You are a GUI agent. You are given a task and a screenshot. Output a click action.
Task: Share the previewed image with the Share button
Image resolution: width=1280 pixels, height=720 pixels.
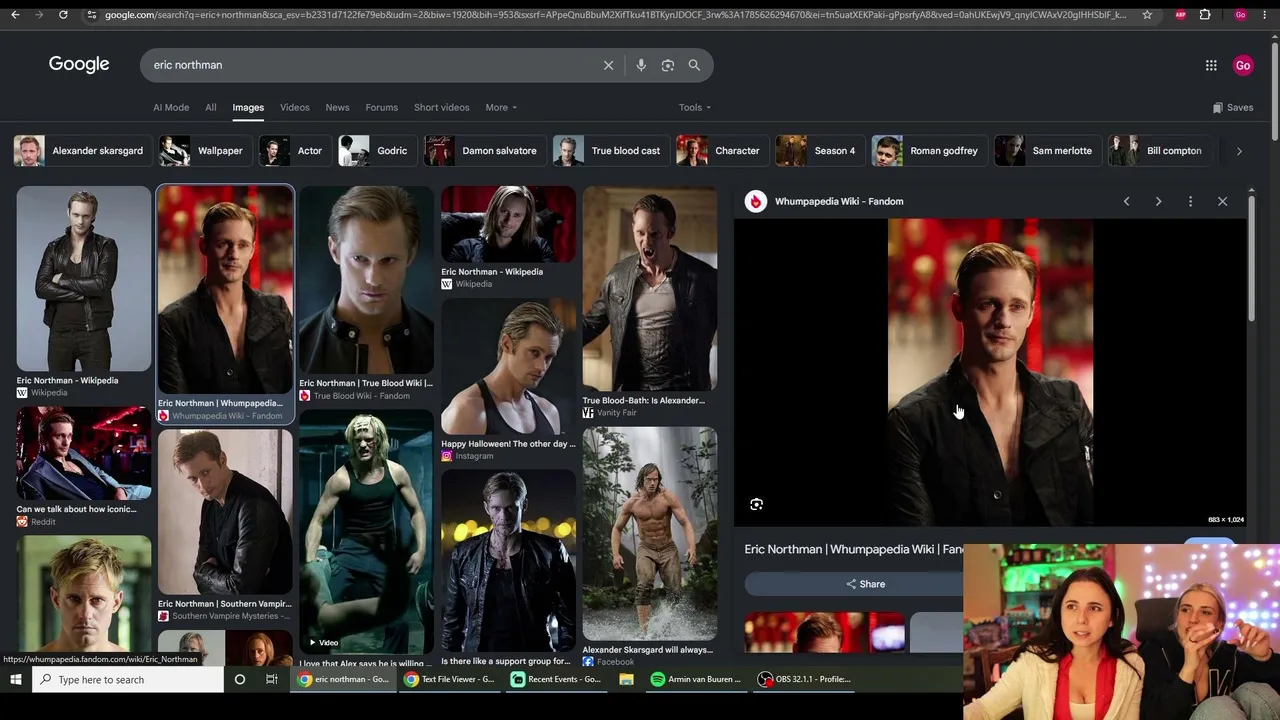coord(865,584)
